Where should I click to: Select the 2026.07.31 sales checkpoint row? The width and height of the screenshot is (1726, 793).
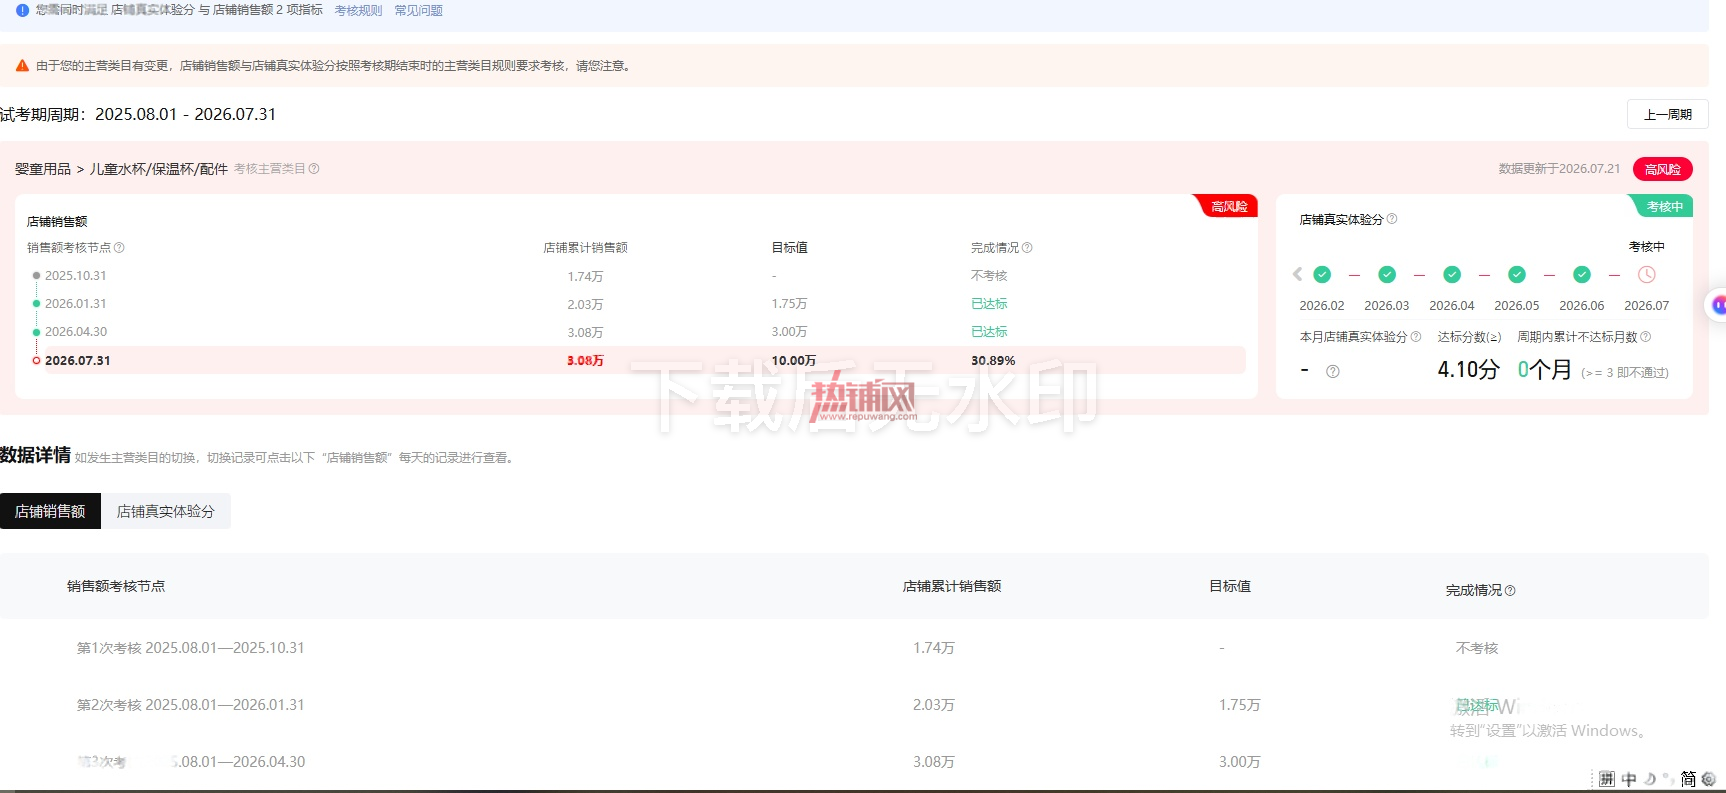pyautogui.click(x=640, y=360)
